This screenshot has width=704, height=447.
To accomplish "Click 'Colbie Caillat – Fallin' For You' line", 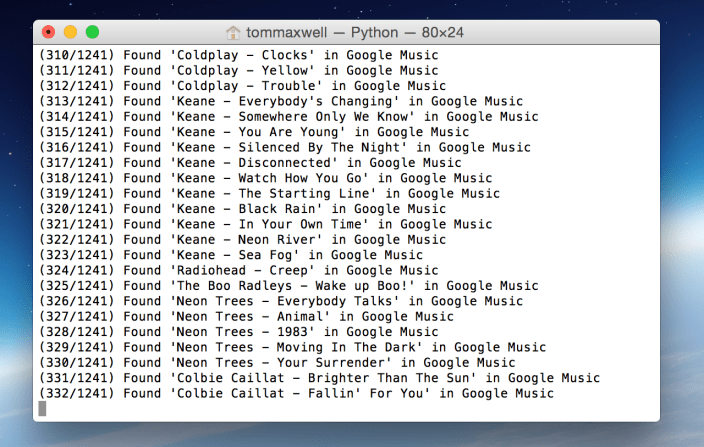I will [x=296, y=393].
